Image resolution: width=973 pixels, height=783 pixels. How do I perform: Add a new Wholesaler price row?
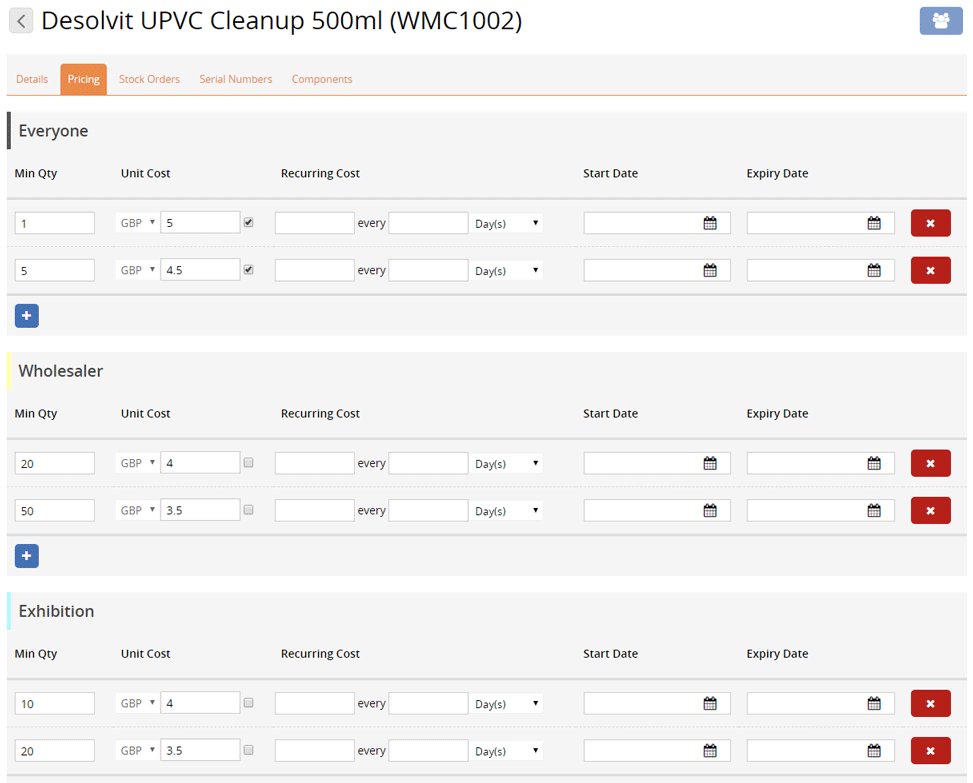pyautogui.click(x=27, y=556)
